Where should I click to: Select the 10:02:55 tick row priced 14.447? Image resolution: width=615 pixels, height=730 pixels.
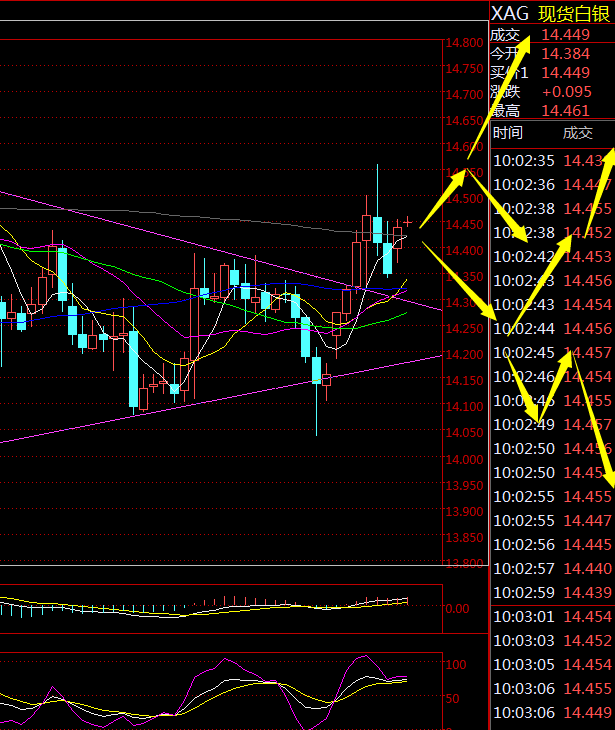[x=553, y=520]
